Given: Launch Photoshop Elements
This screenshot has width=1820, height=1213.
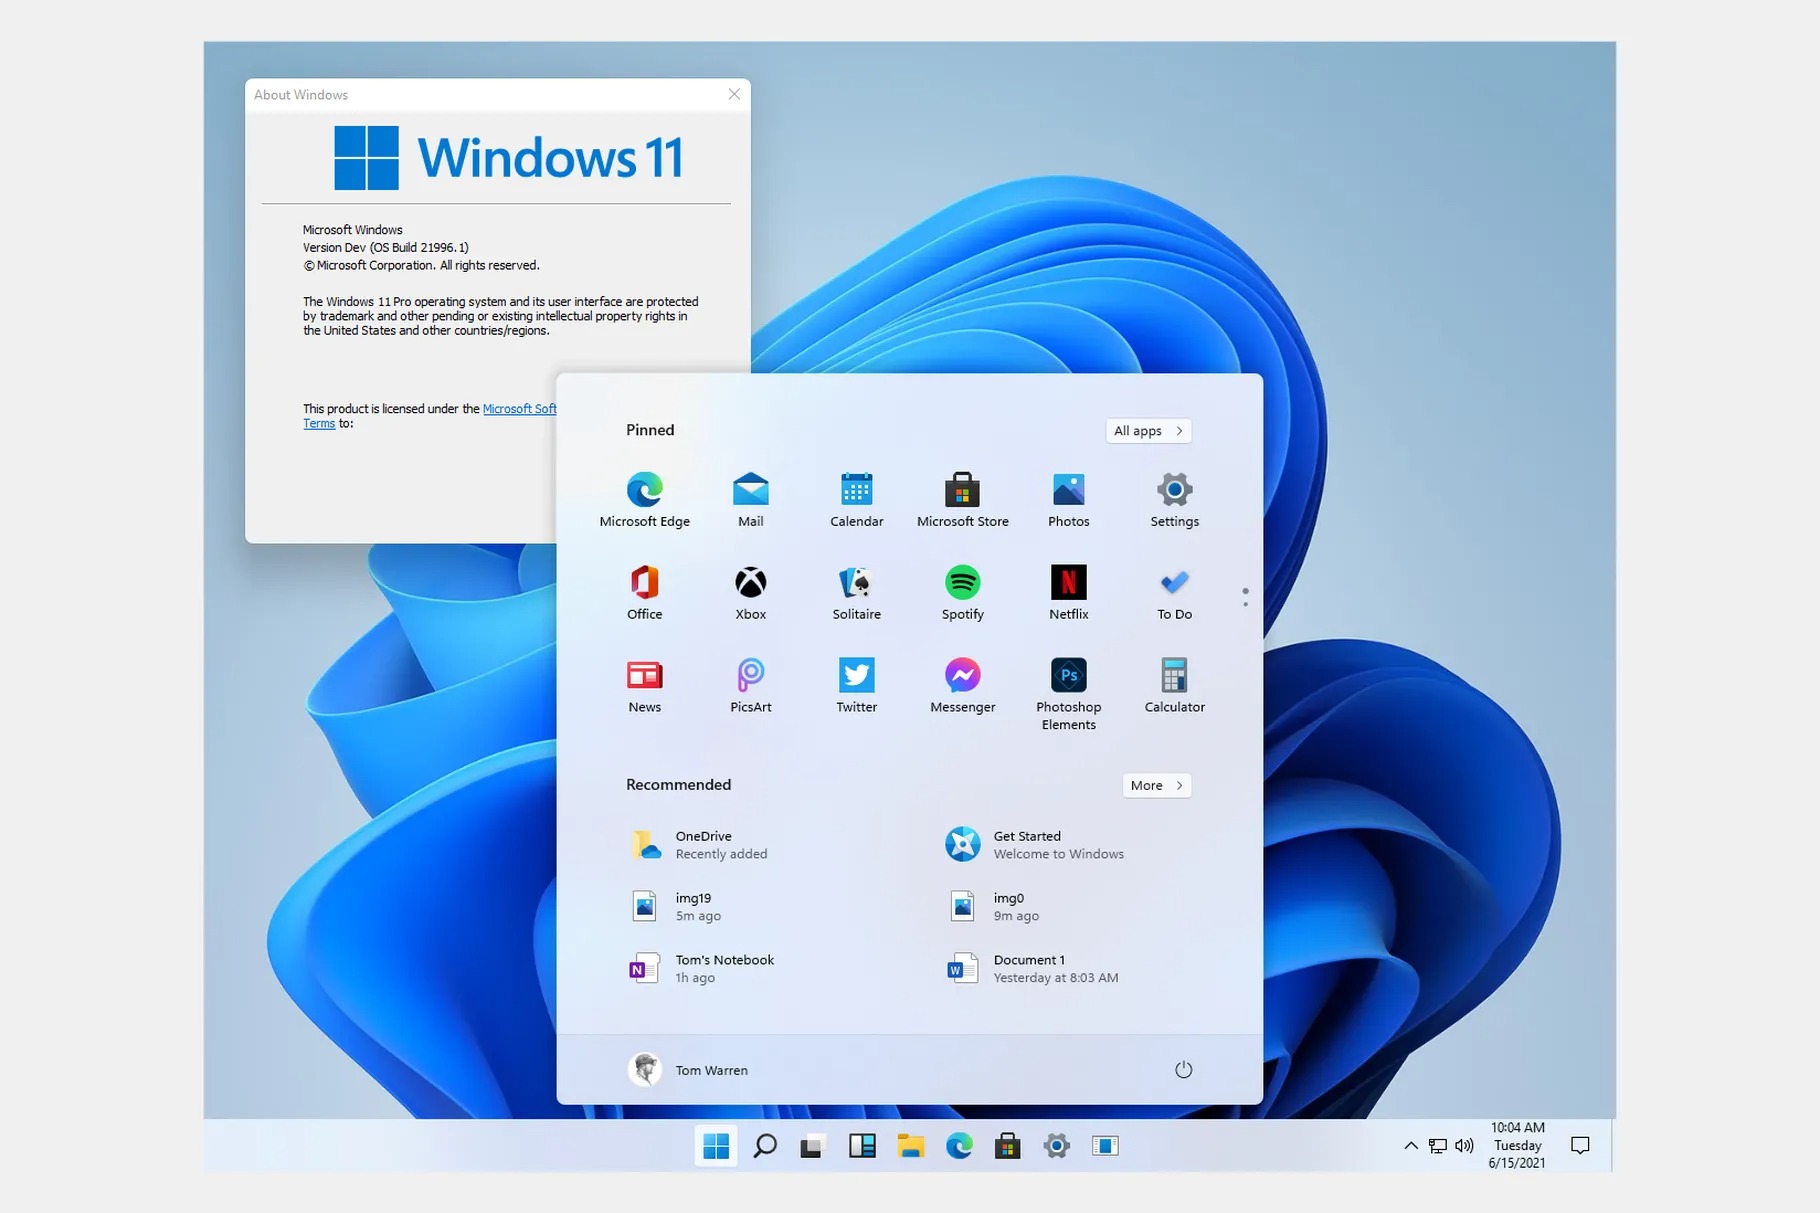Looking at the screenshot, I should tap(1068, 683).
